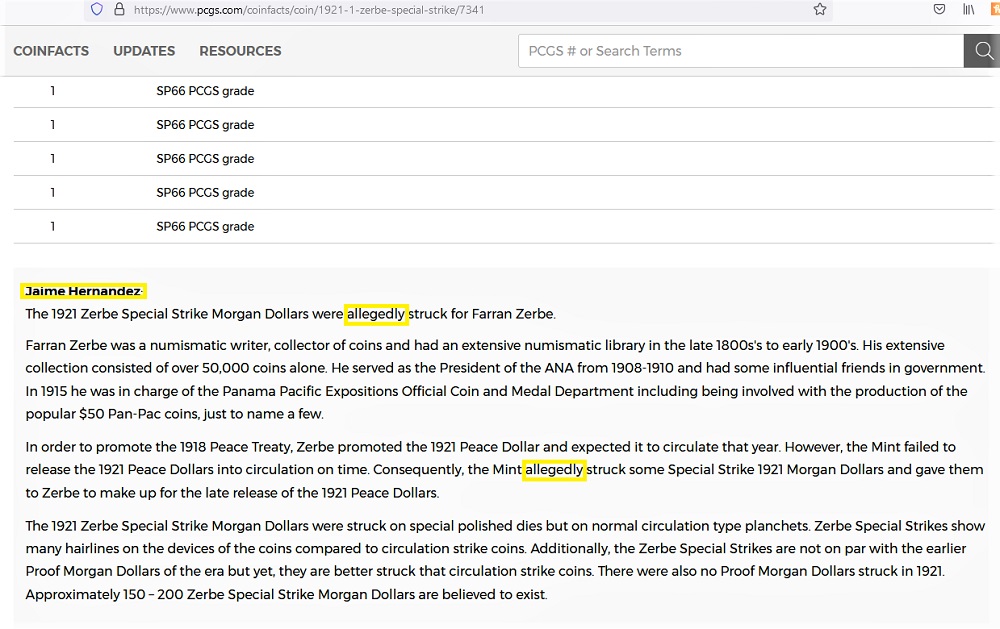This screenshot has height=629, width=1000.
Task: Click highlighted 'allegedly' after 'the Mint'
Action: pyautogui.click(x=554, y=470)
